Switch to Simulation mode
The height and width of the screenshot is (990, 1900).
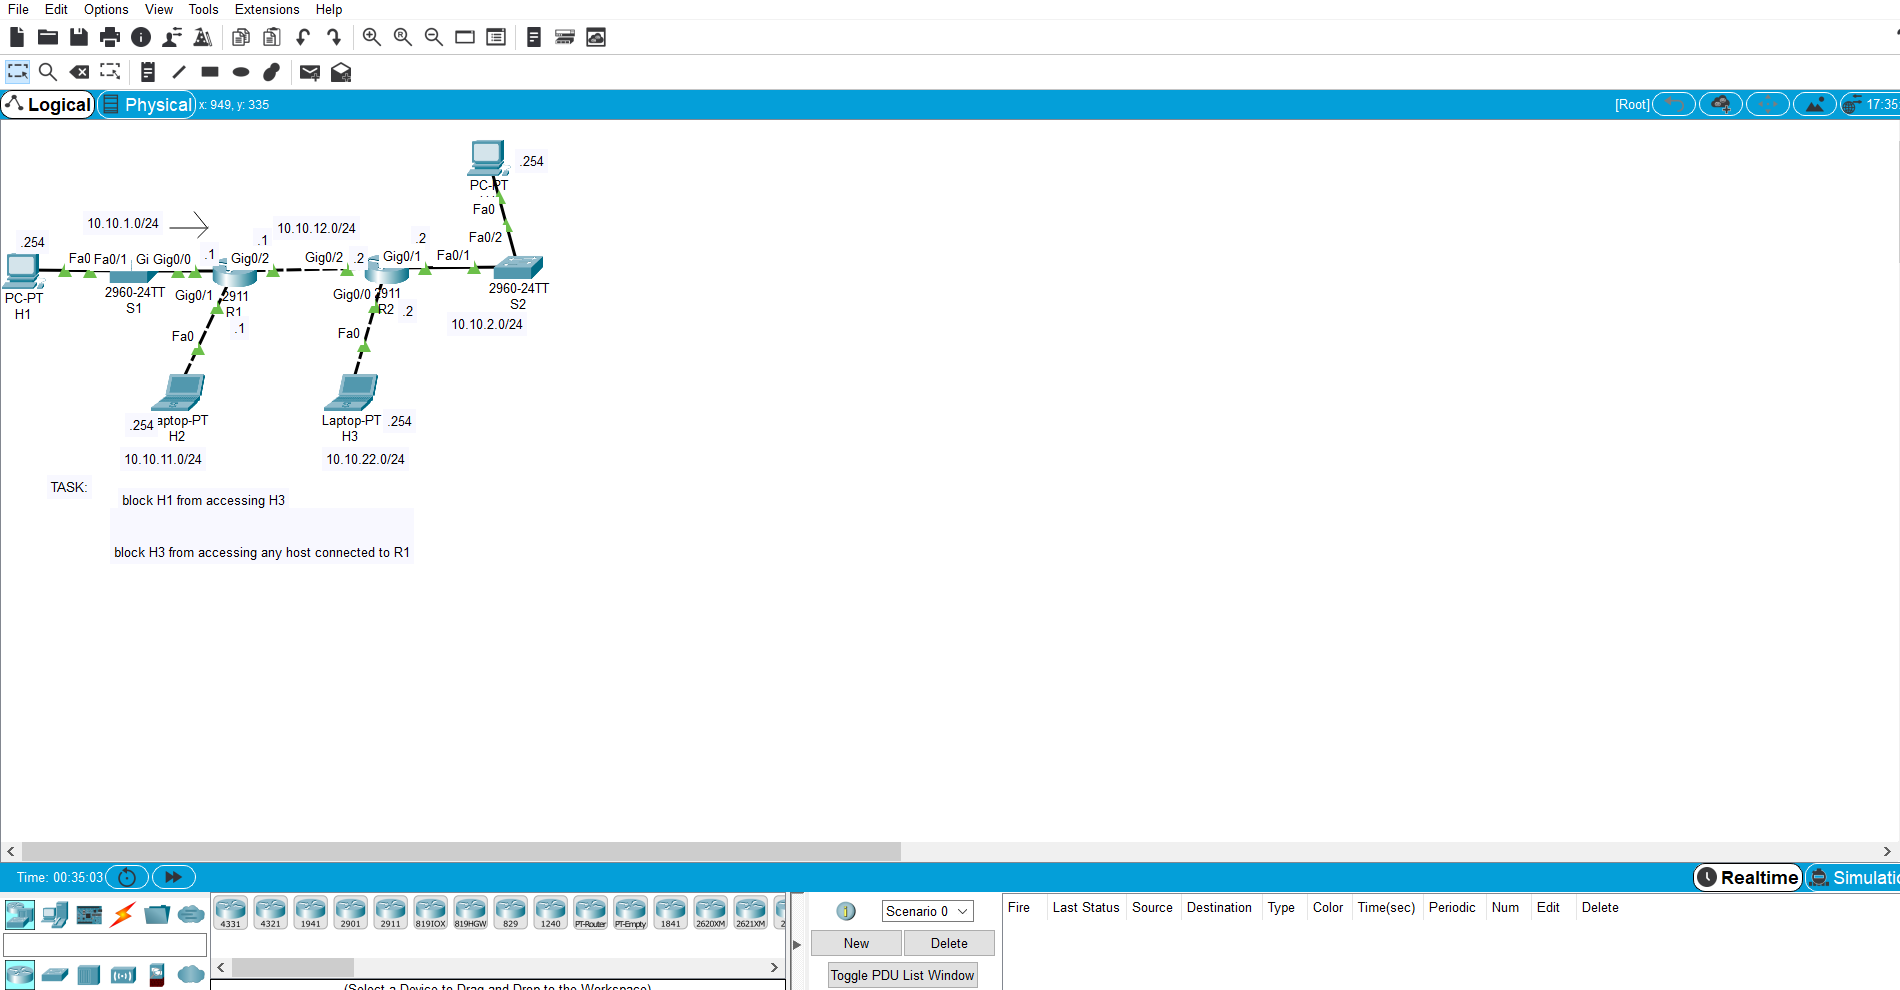coord(1862,877)
